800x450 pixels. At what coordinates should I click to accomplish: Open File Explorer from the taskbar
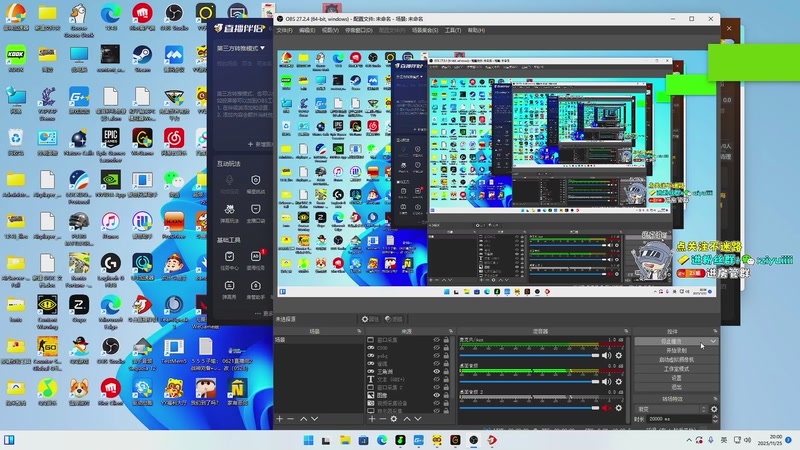point(345,440)
